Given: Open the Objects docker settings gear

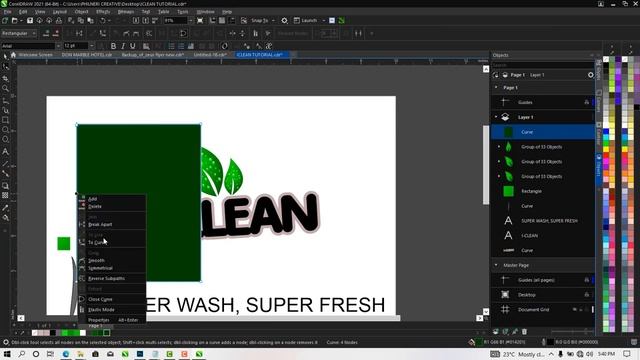Looking at the screenshot, I should [x=591, y=75].
